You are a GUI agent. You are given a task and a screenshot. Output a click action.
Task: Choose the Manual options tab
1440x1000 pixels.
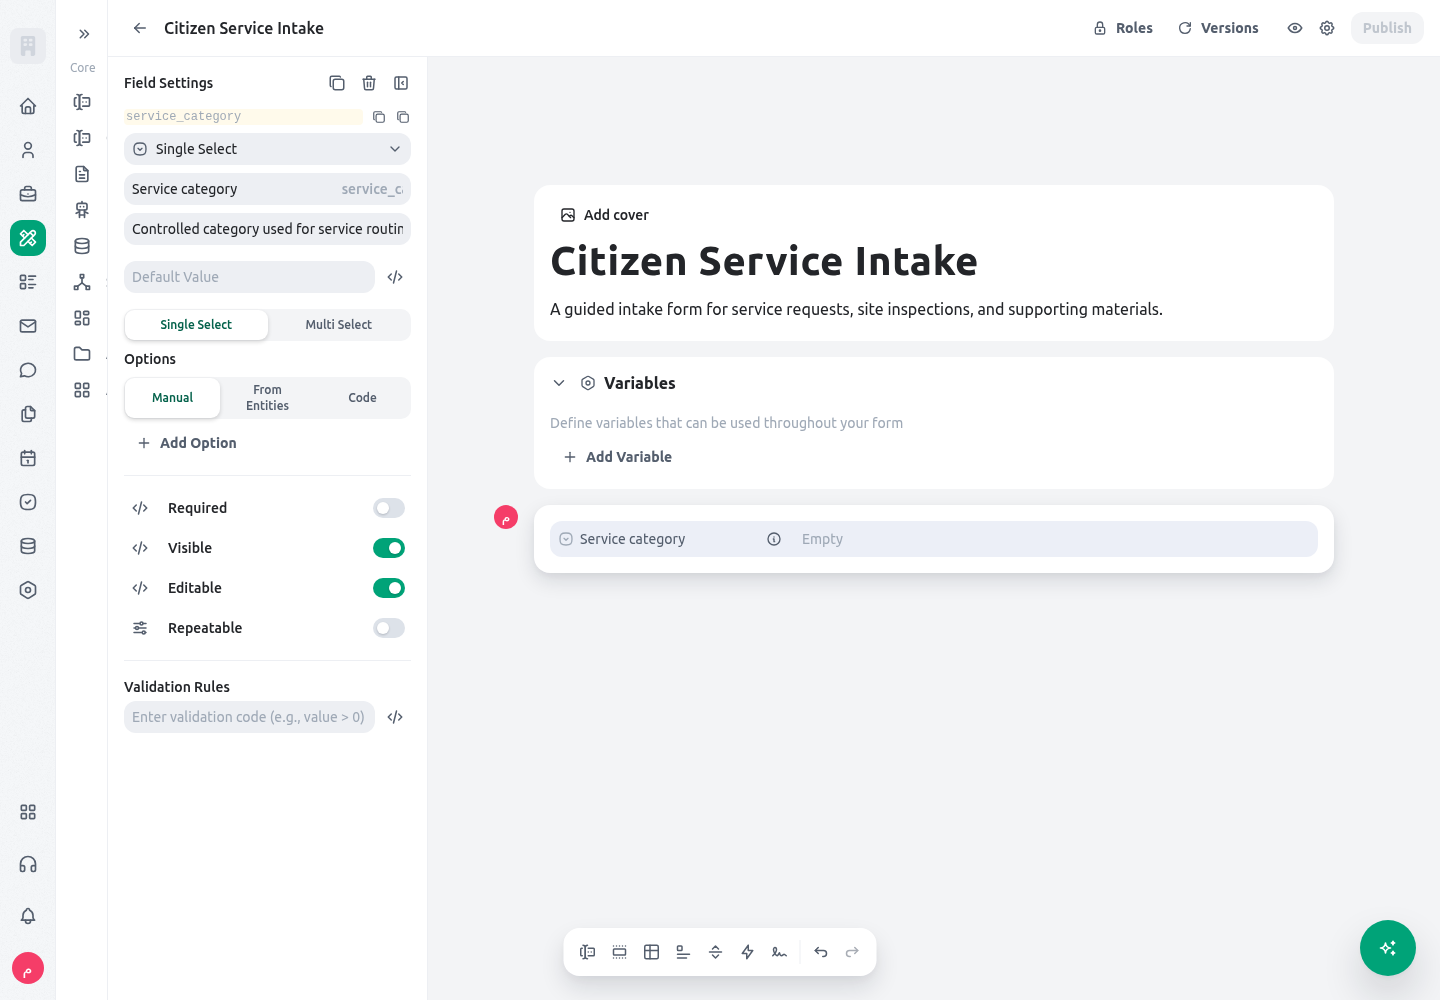point(172,398)
